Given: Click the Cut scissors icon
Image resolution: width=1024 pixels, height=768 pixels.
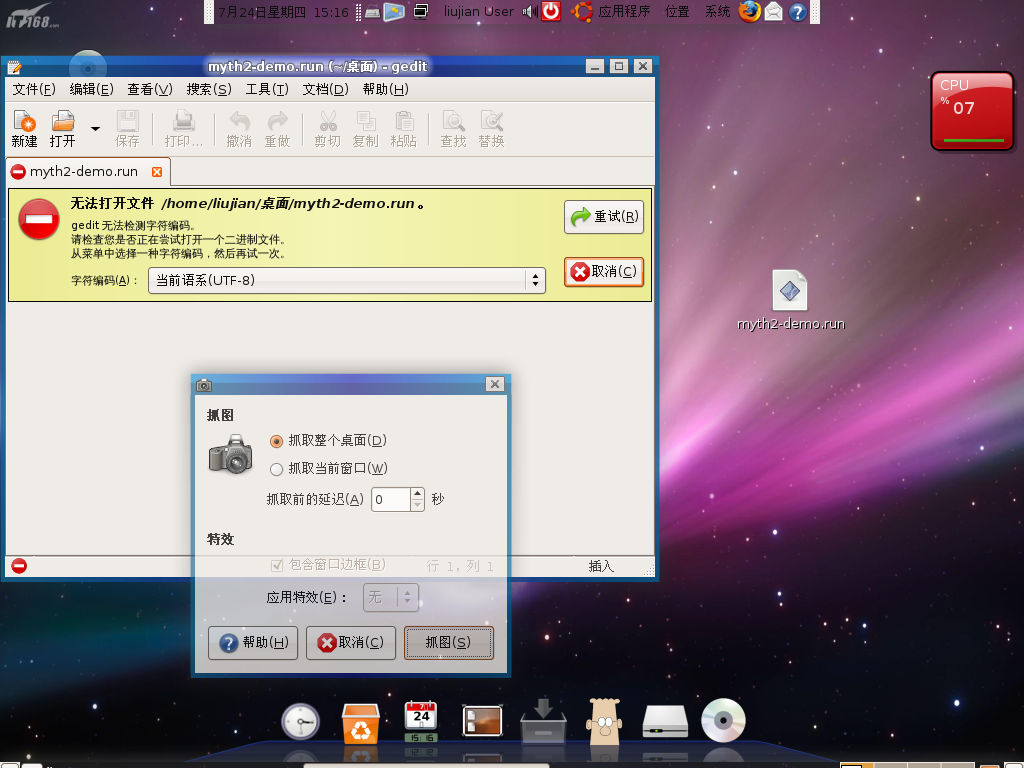Looking at the screenshot, I should [x=328, y=129].
